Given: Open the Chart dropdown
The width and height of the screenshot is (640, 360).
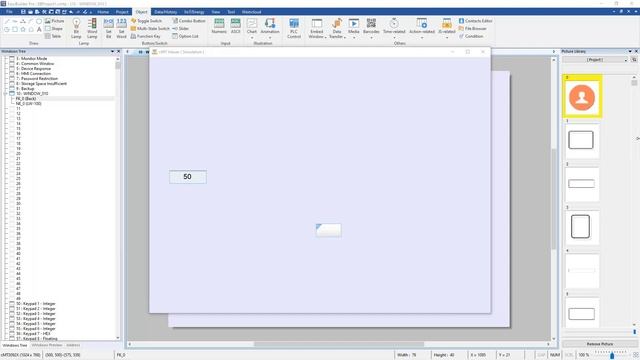Looking at the screenshot, I should (252, 28).
